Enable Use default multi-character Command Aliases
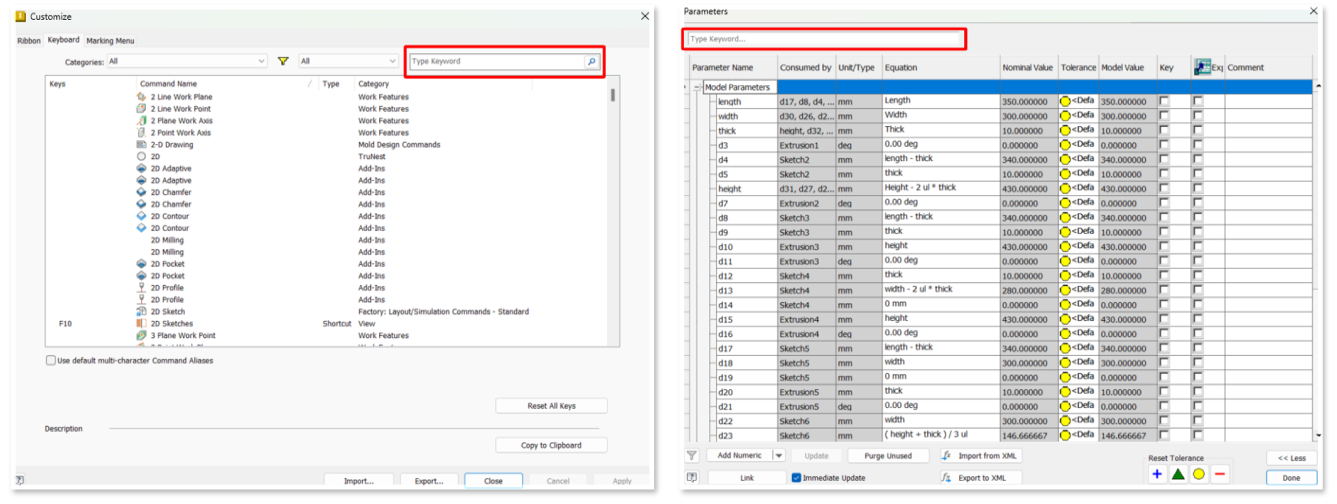The width and height of the screenshot is (1337, 504). click(x=51, y=361)
